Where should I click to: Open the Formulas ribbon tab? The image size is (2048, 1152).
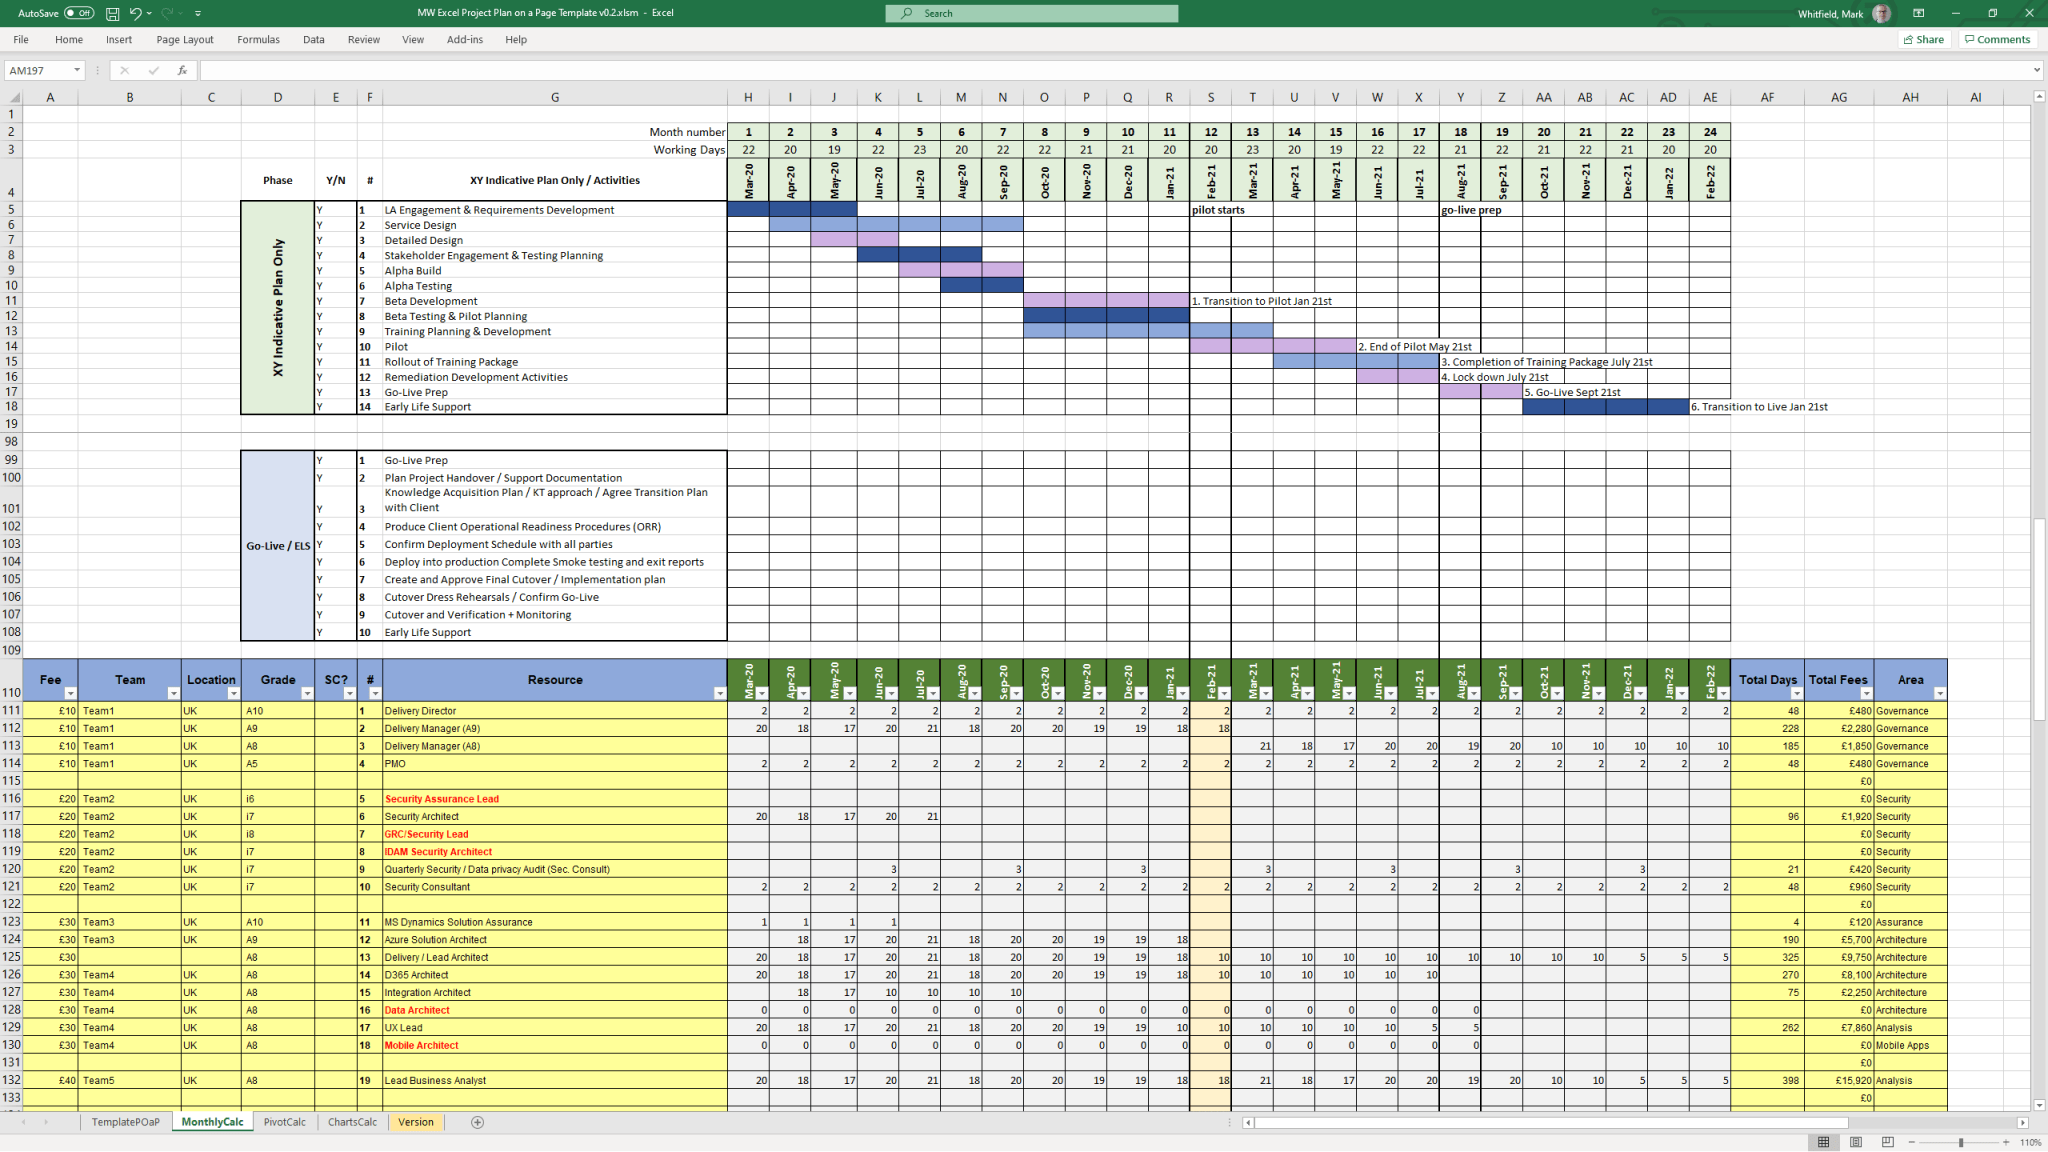pyautogui.click(x=258, y=40)
